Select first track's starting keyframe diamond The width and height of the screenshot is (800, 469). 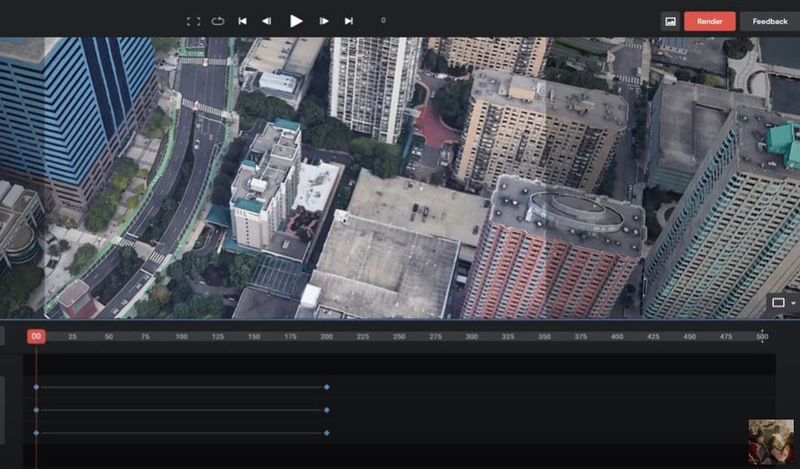(36, 387)
